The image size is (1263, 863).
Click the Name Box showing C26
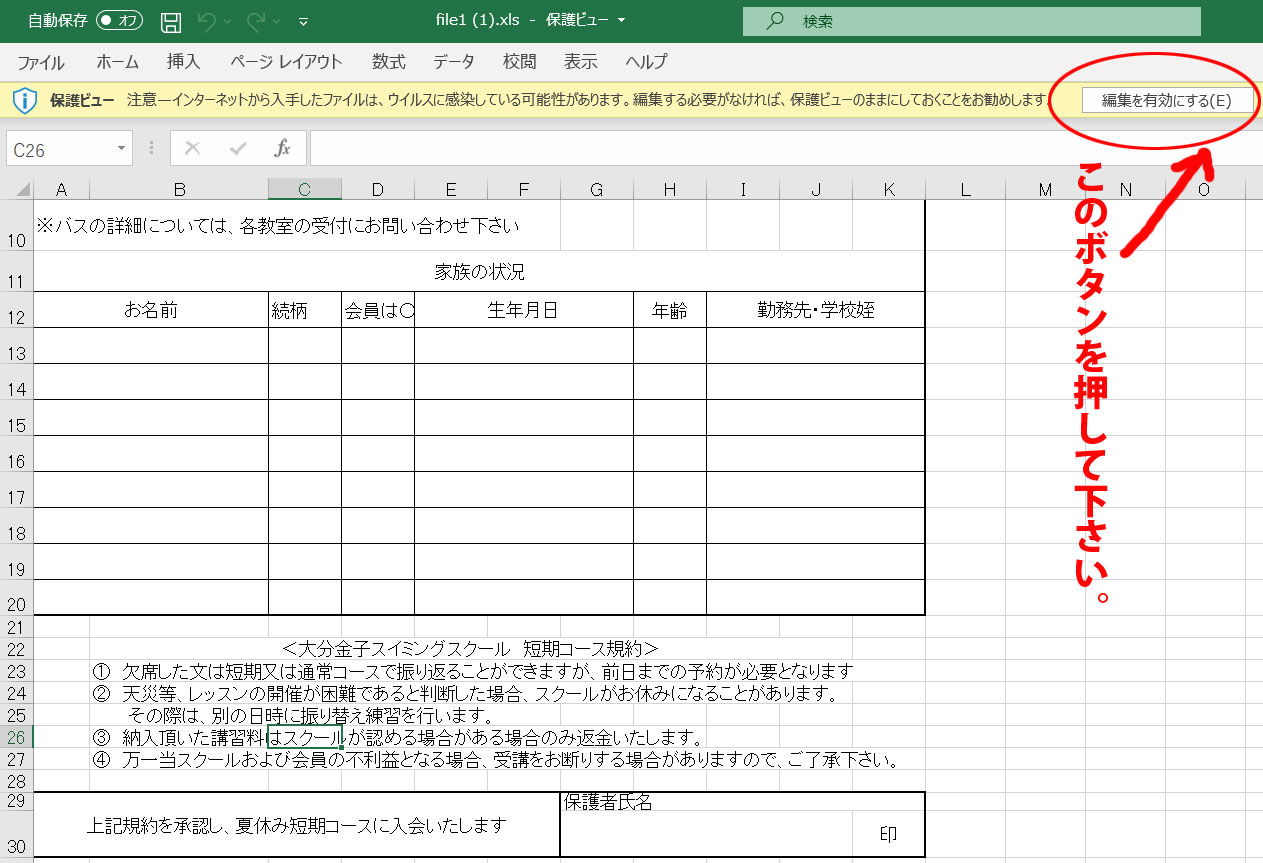60,149
